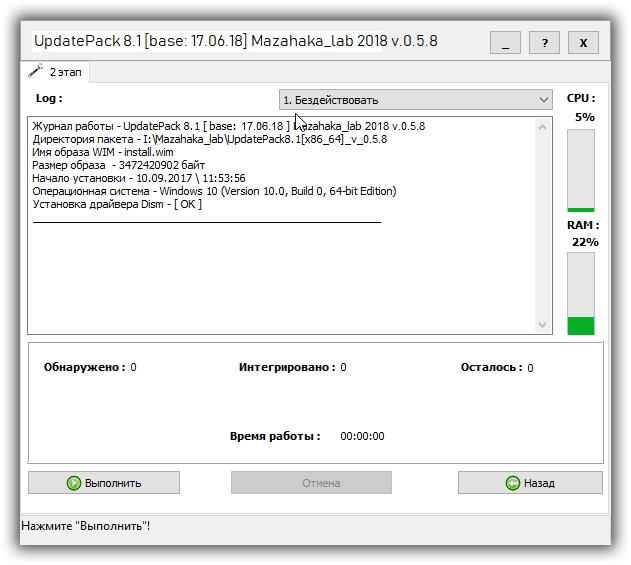Screen dimensions: 631x565
Task: Click log line 'Начало установки - 10.09.2017'
Action: tap(139, 178)
